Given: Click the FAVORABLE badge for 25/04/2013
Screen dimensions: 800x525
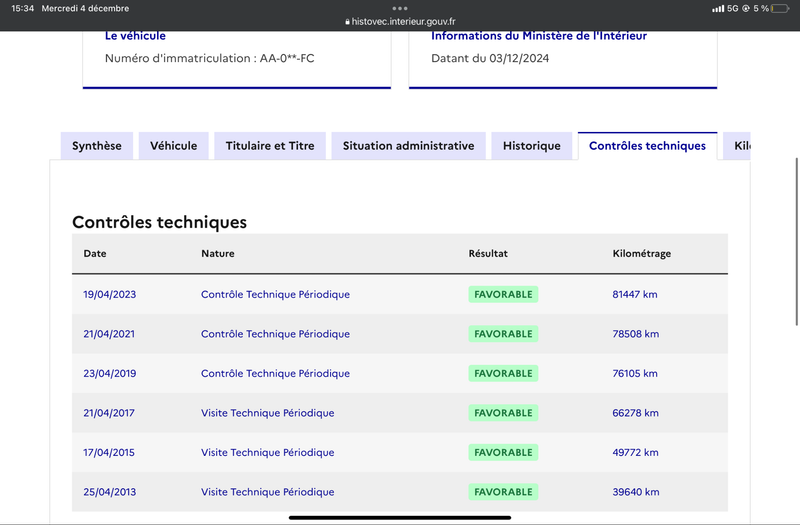Looking at the screenshot, I should click(x=504, y=492).
